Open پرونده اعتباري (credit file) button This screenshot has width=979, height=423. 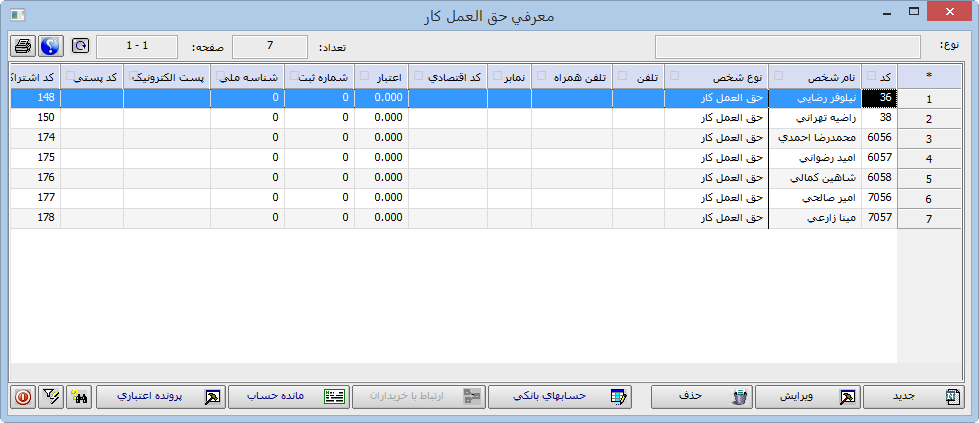[x=160, y=397]
